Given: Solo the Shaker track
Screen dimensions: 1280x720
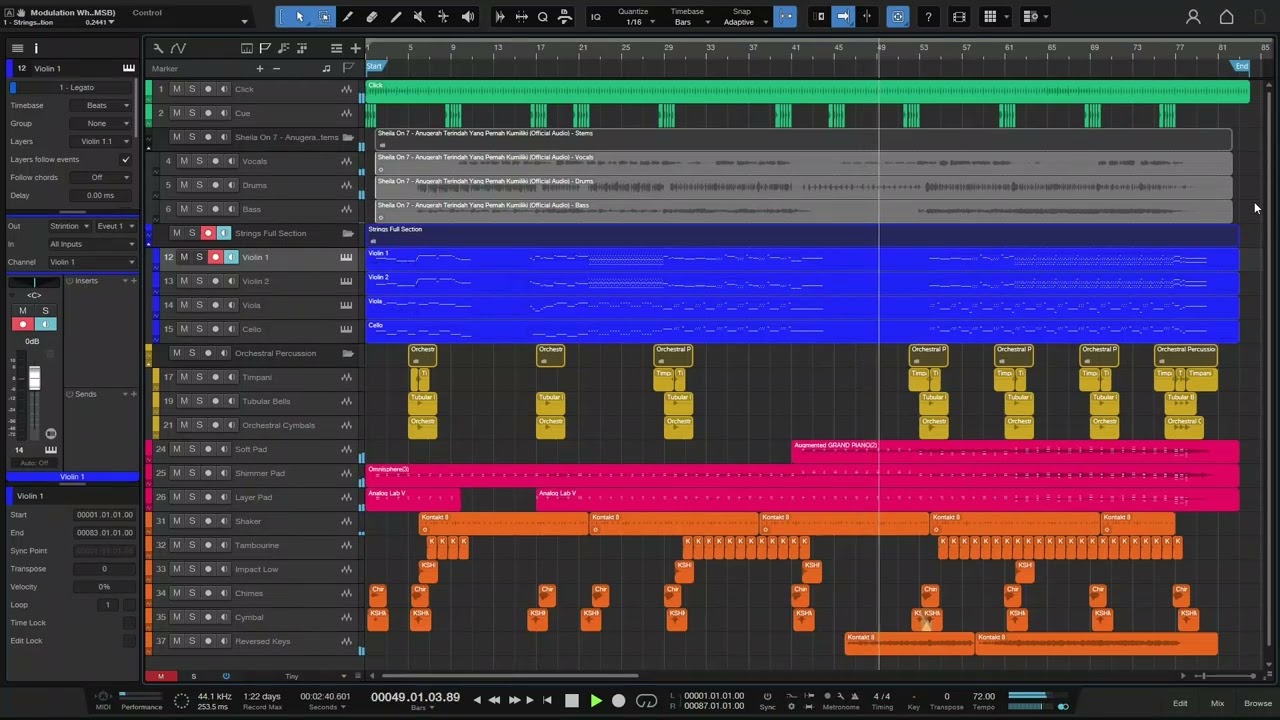Looking at the screenshot, I should point(192,521).
